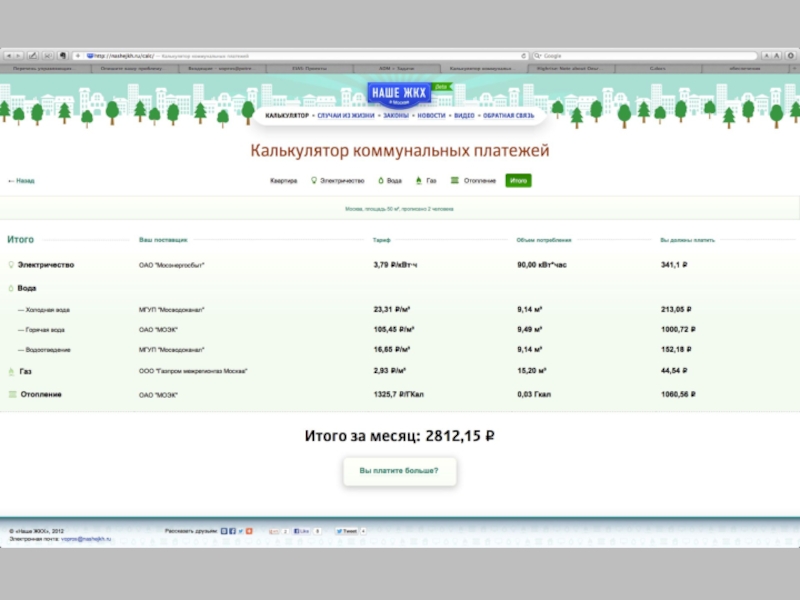This screenshot has height=600, width=800.
Task: Click the supplier ООО Газпром межрегионгаз Москва
Action: [x=193, y=371]
